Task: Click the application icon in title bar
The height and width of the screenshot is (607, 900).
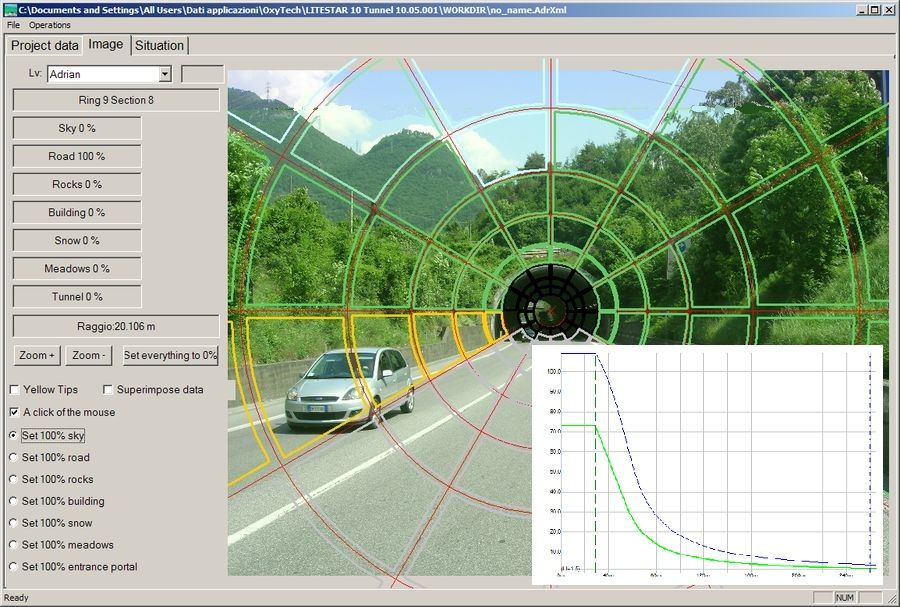Action: point(10,10)
